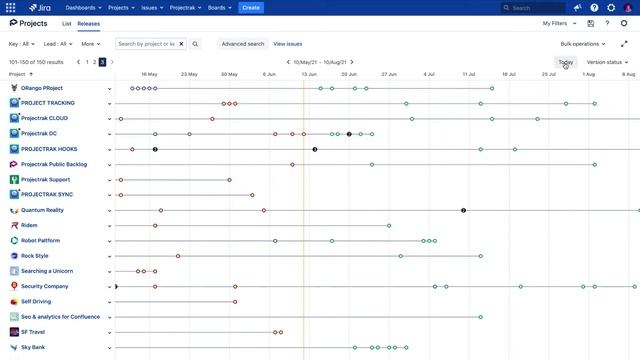Open the Issues menu
The width and height of the screenshot is (640, 360).
152,8
